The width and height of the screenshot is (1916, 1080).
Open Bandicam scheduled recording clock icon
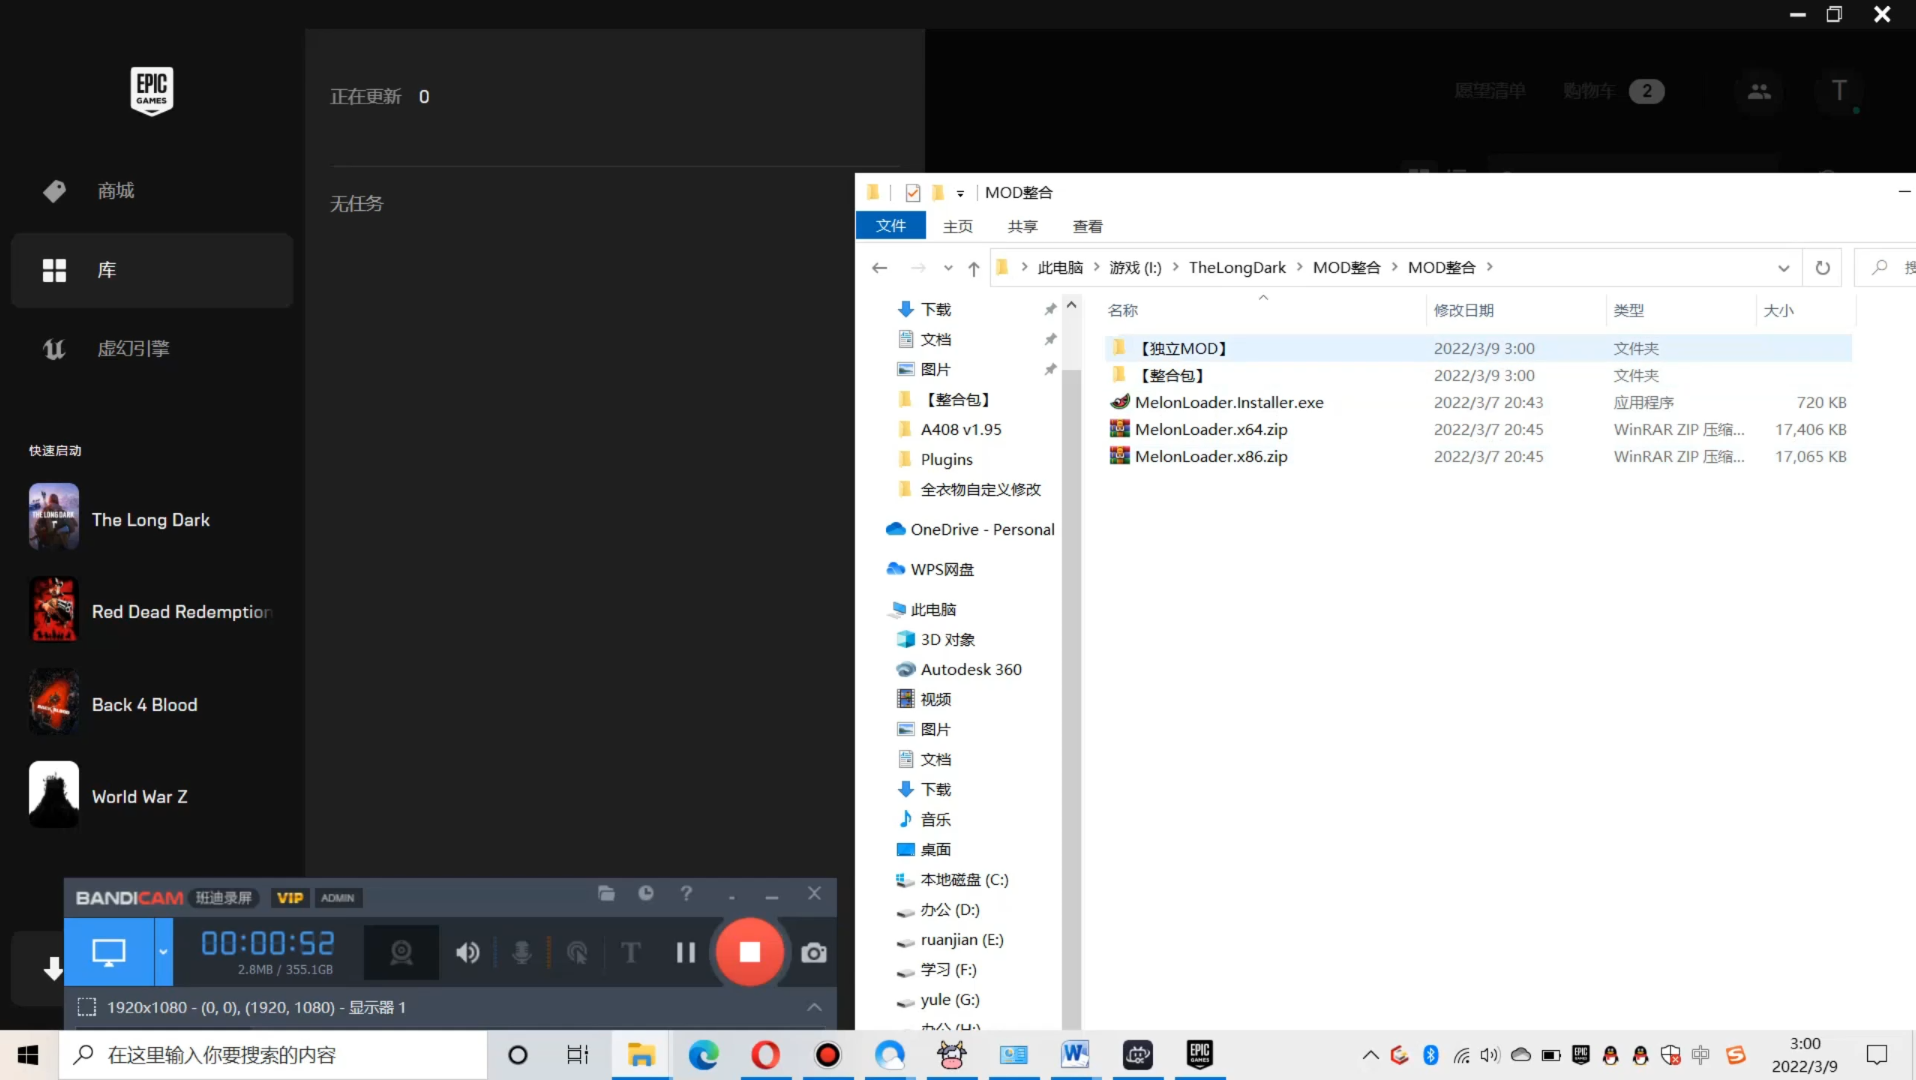[x=646, y=893]
